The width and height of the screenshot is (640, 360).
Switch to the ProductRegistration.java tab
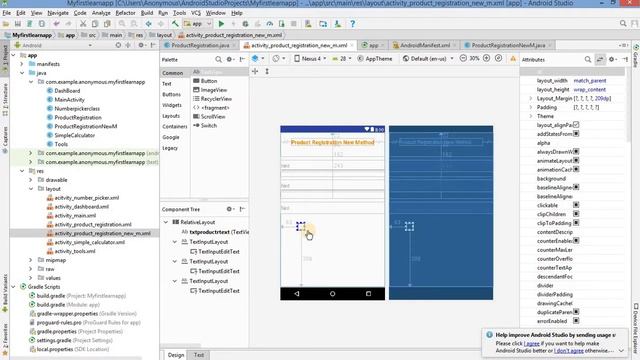coord(200,45)
